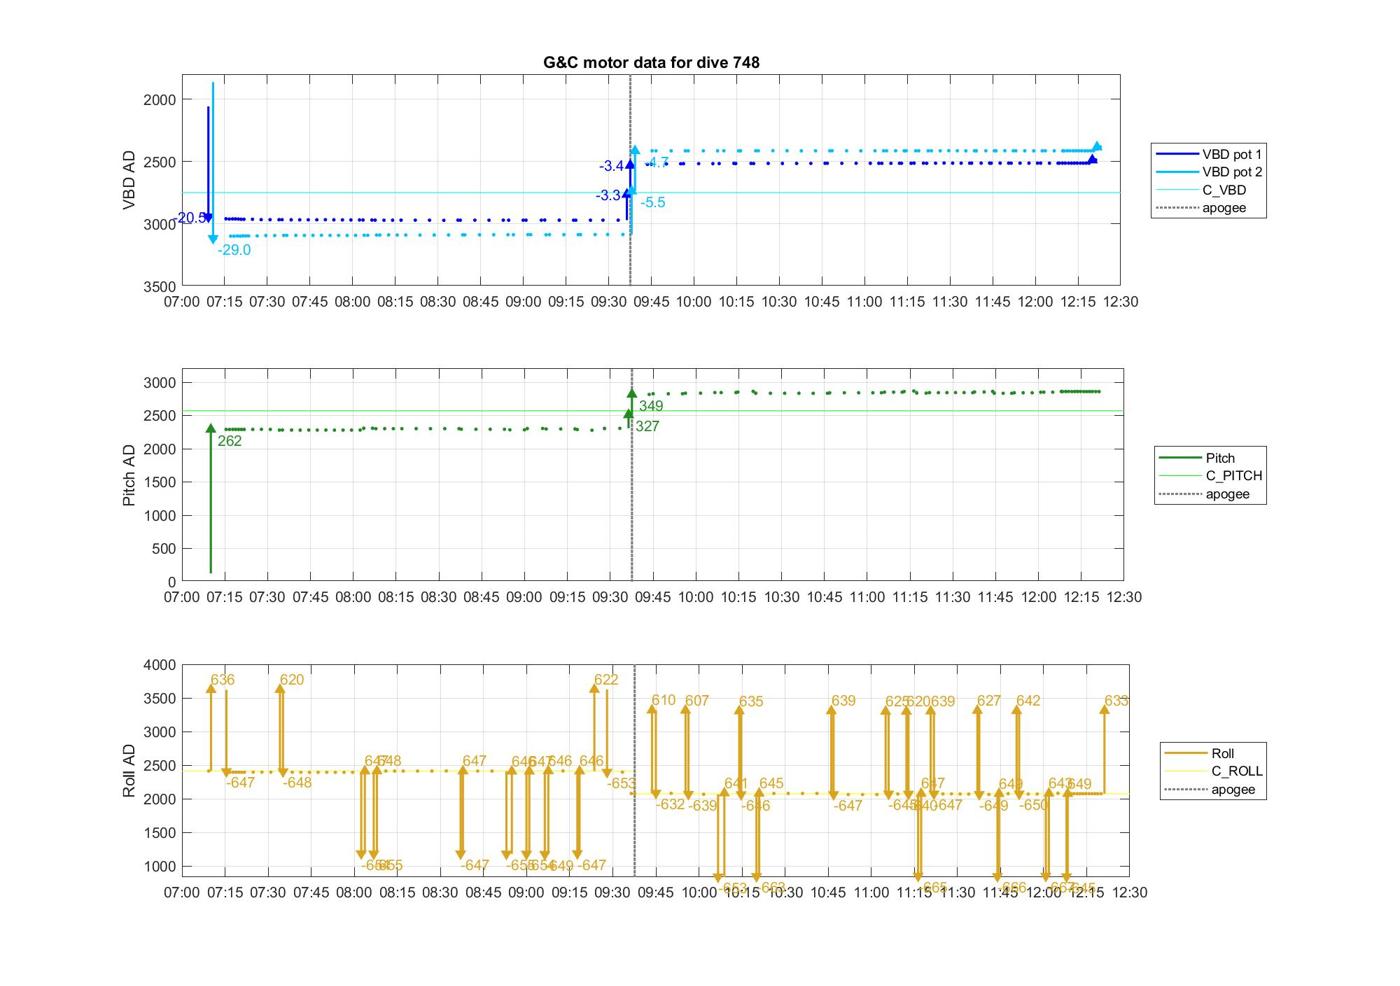This screenshot has width=1400, height=986.
Task: Click the '3500' tick on VBD AD axis
Action: click(158, 286)
